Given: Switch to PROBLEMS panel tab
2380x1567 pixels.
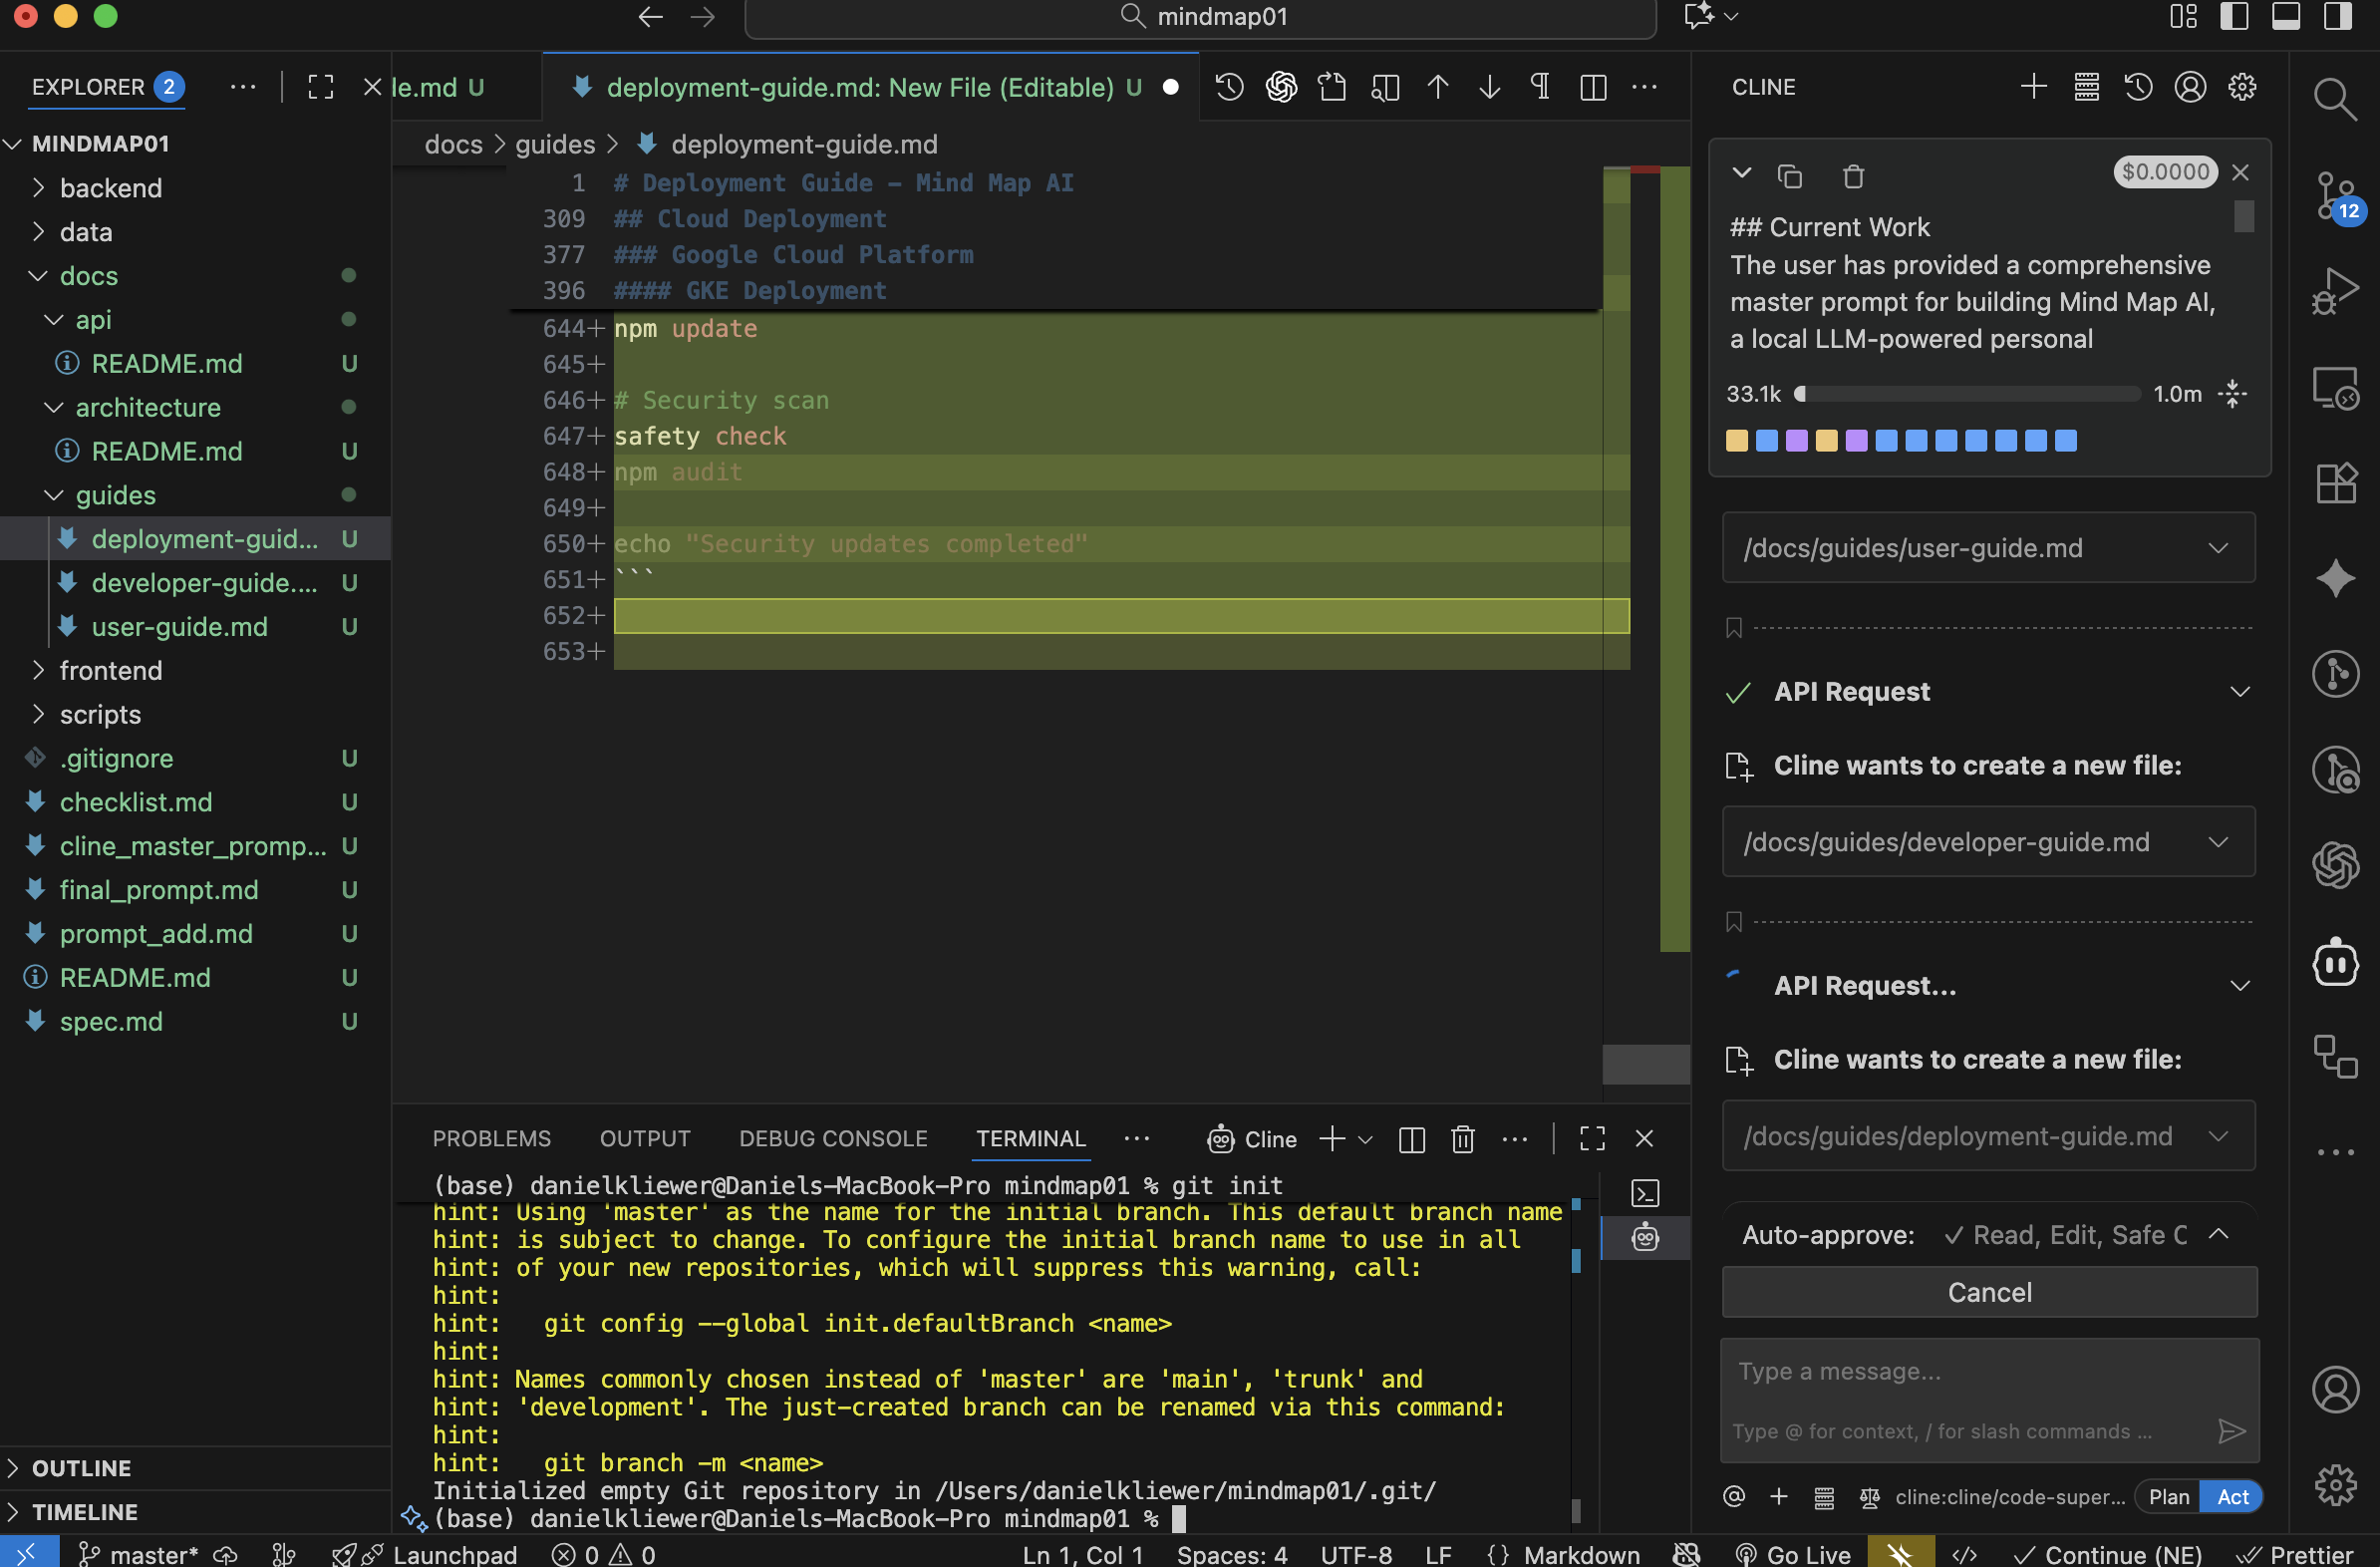Looking at the screenshot, I should click(x=491, y=1139).
